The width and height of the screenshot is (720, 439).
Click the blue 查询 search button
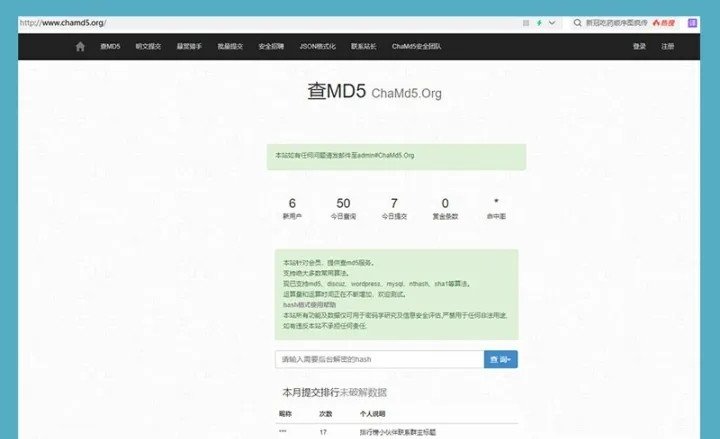pyautogui.click(x=501, y=359)
